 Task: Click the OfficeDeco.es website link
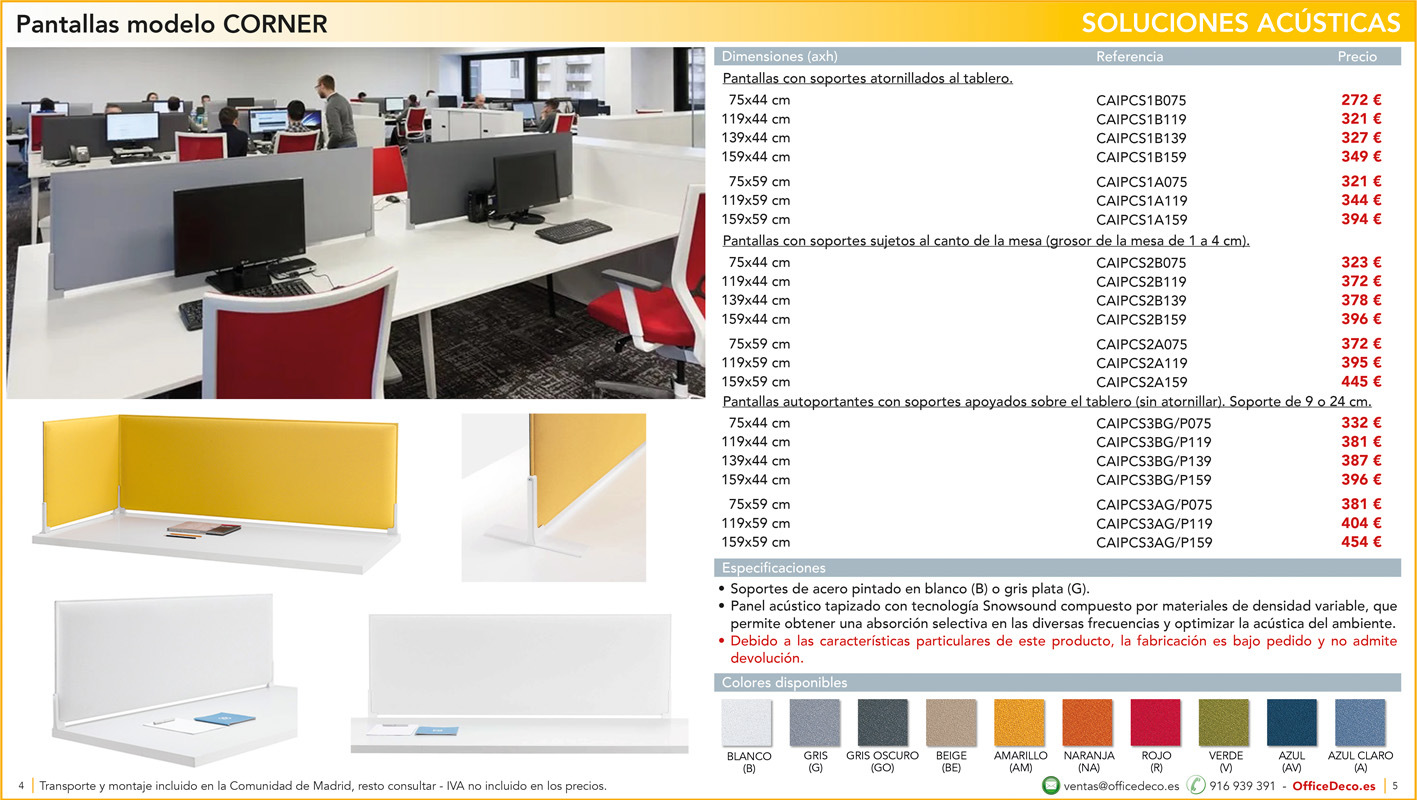coord(1334,786)
